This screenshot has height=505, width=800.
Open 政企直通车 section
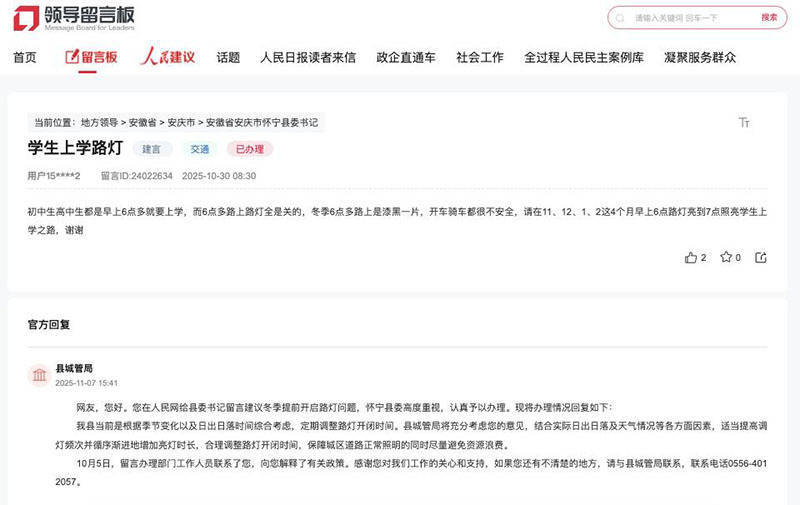coord(406,57)
